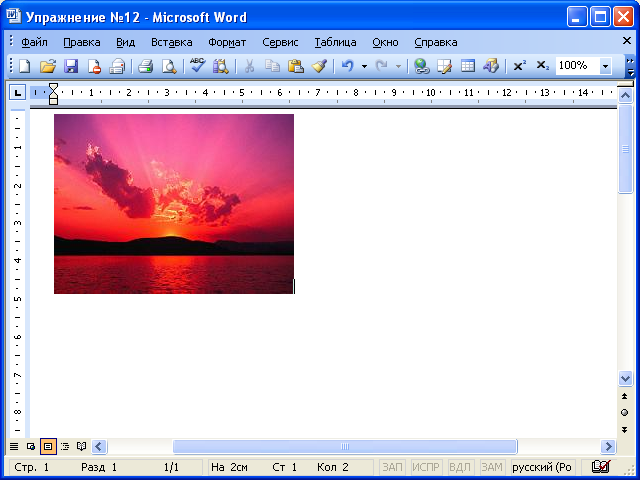Run the ABC spelling check
This screenshot has height=480, width=640.
pos(198,65)
